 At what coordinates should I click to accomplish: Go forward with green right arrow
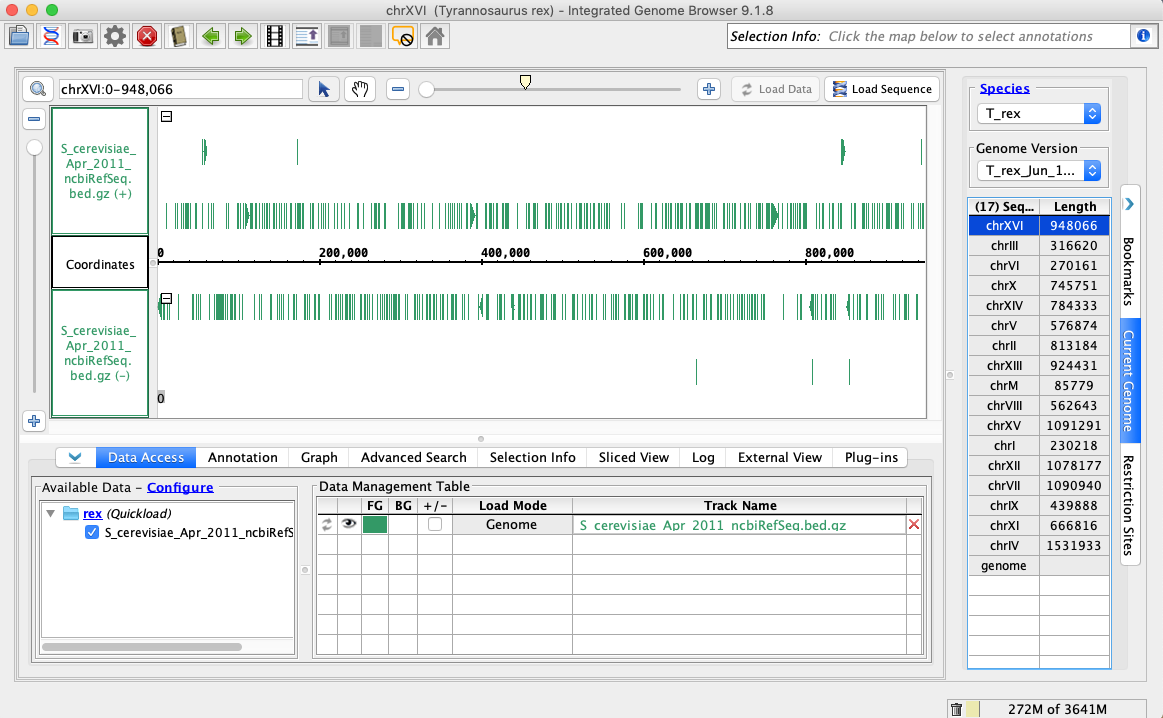pyautogui.click(x=243, y=36)
